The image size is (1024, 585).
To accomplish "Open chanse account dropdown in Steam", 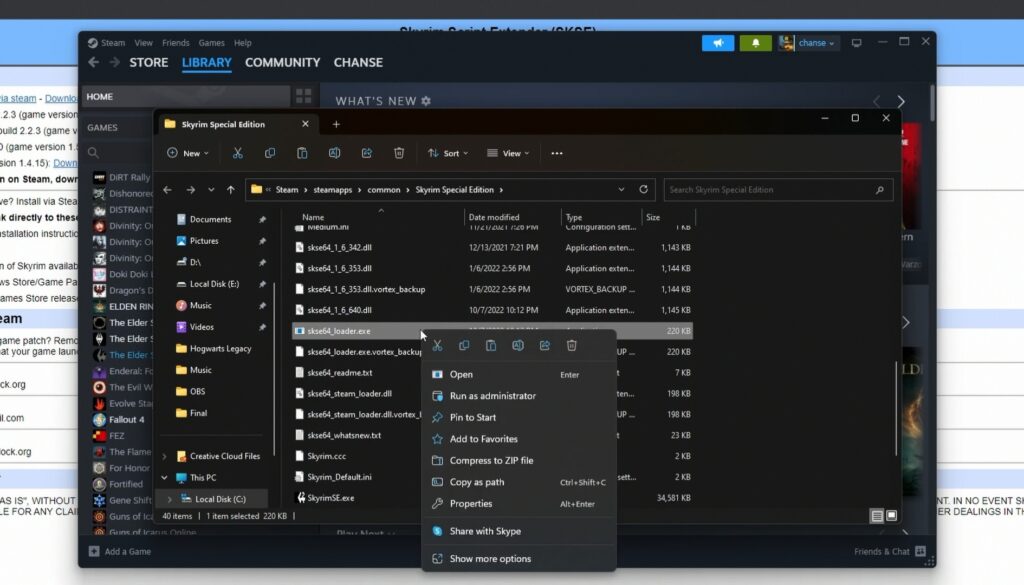I will coord(808,43).
